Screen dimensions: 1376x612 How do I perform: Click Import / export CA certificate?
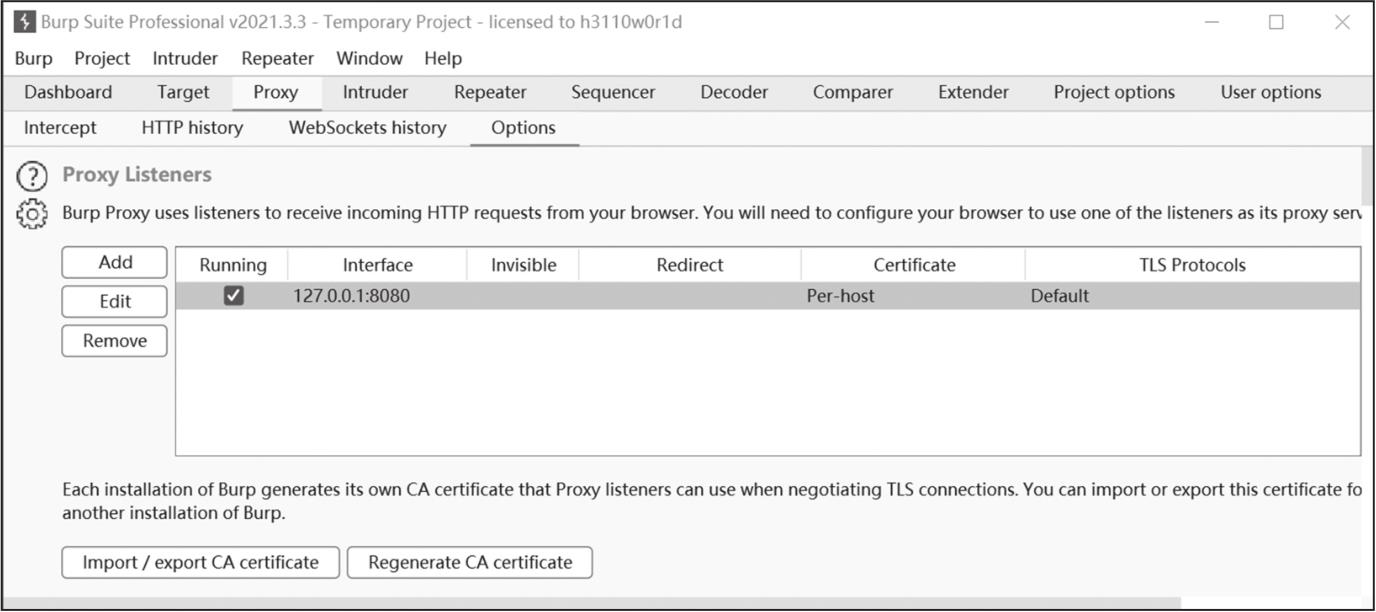(x=201, y=562)
